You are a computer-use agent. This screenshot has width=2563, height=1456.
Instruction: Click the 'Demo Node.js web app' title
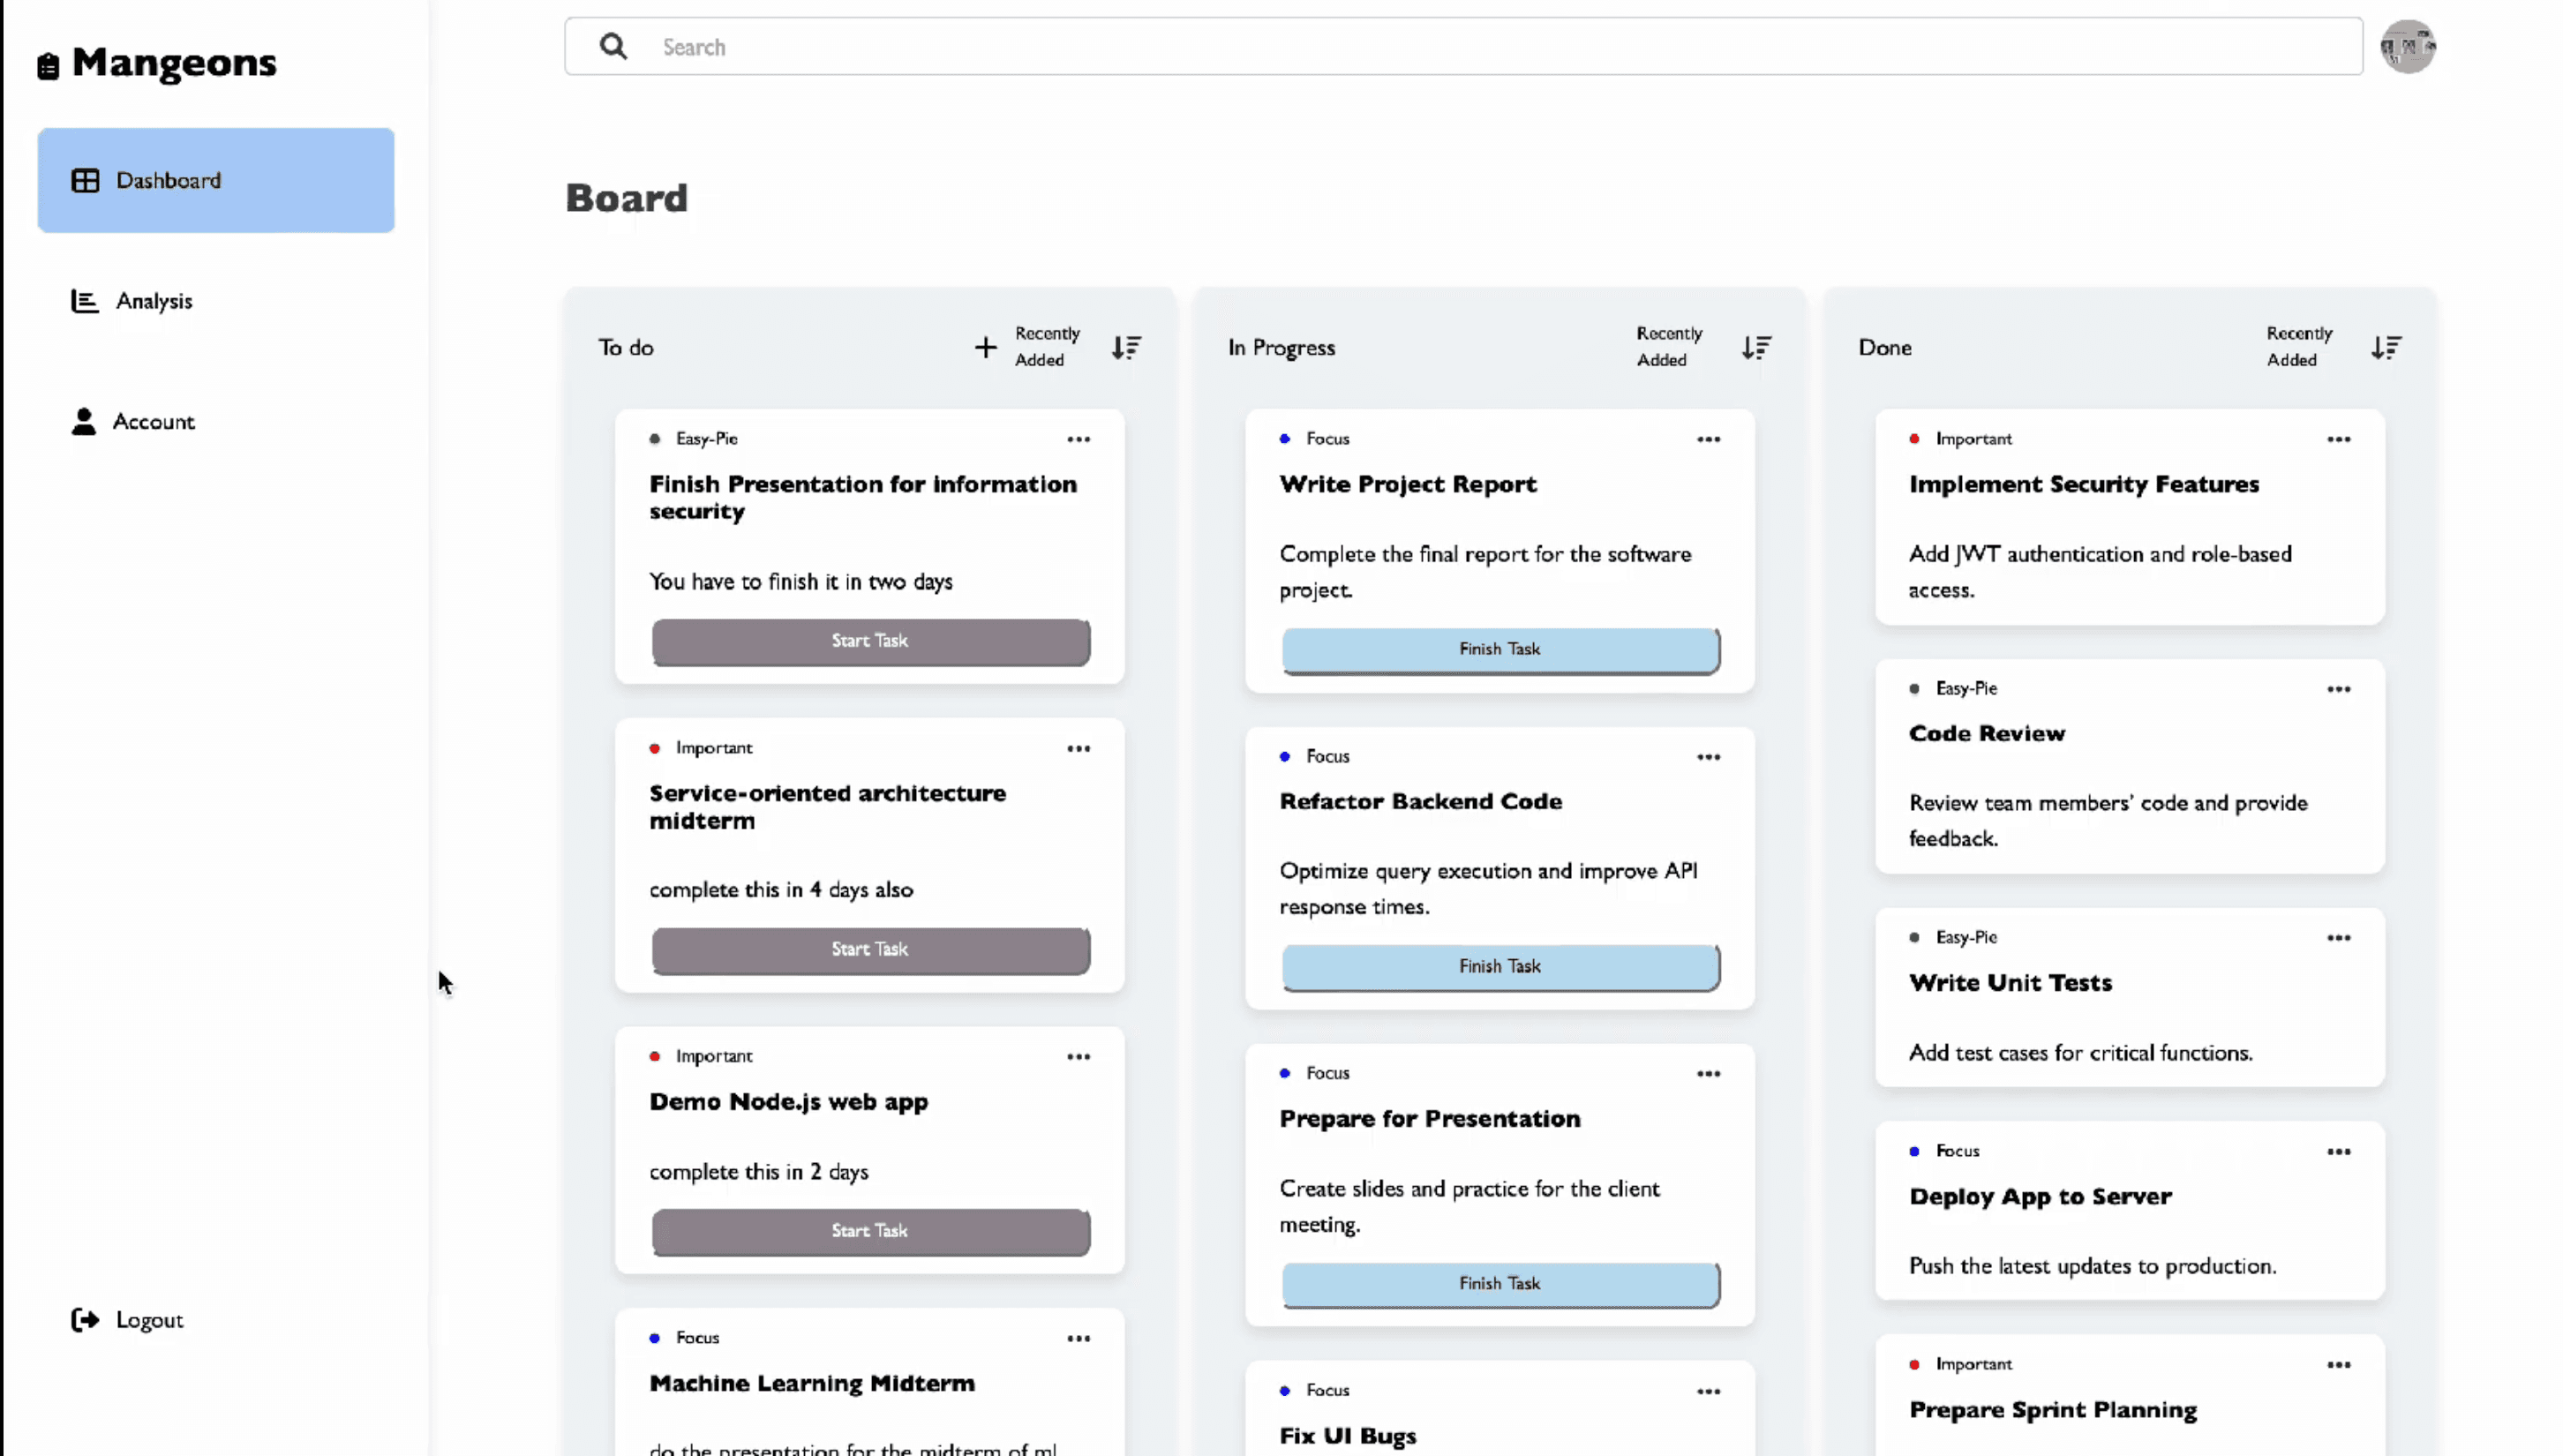pyautogui.click(x=788, y=1102)
